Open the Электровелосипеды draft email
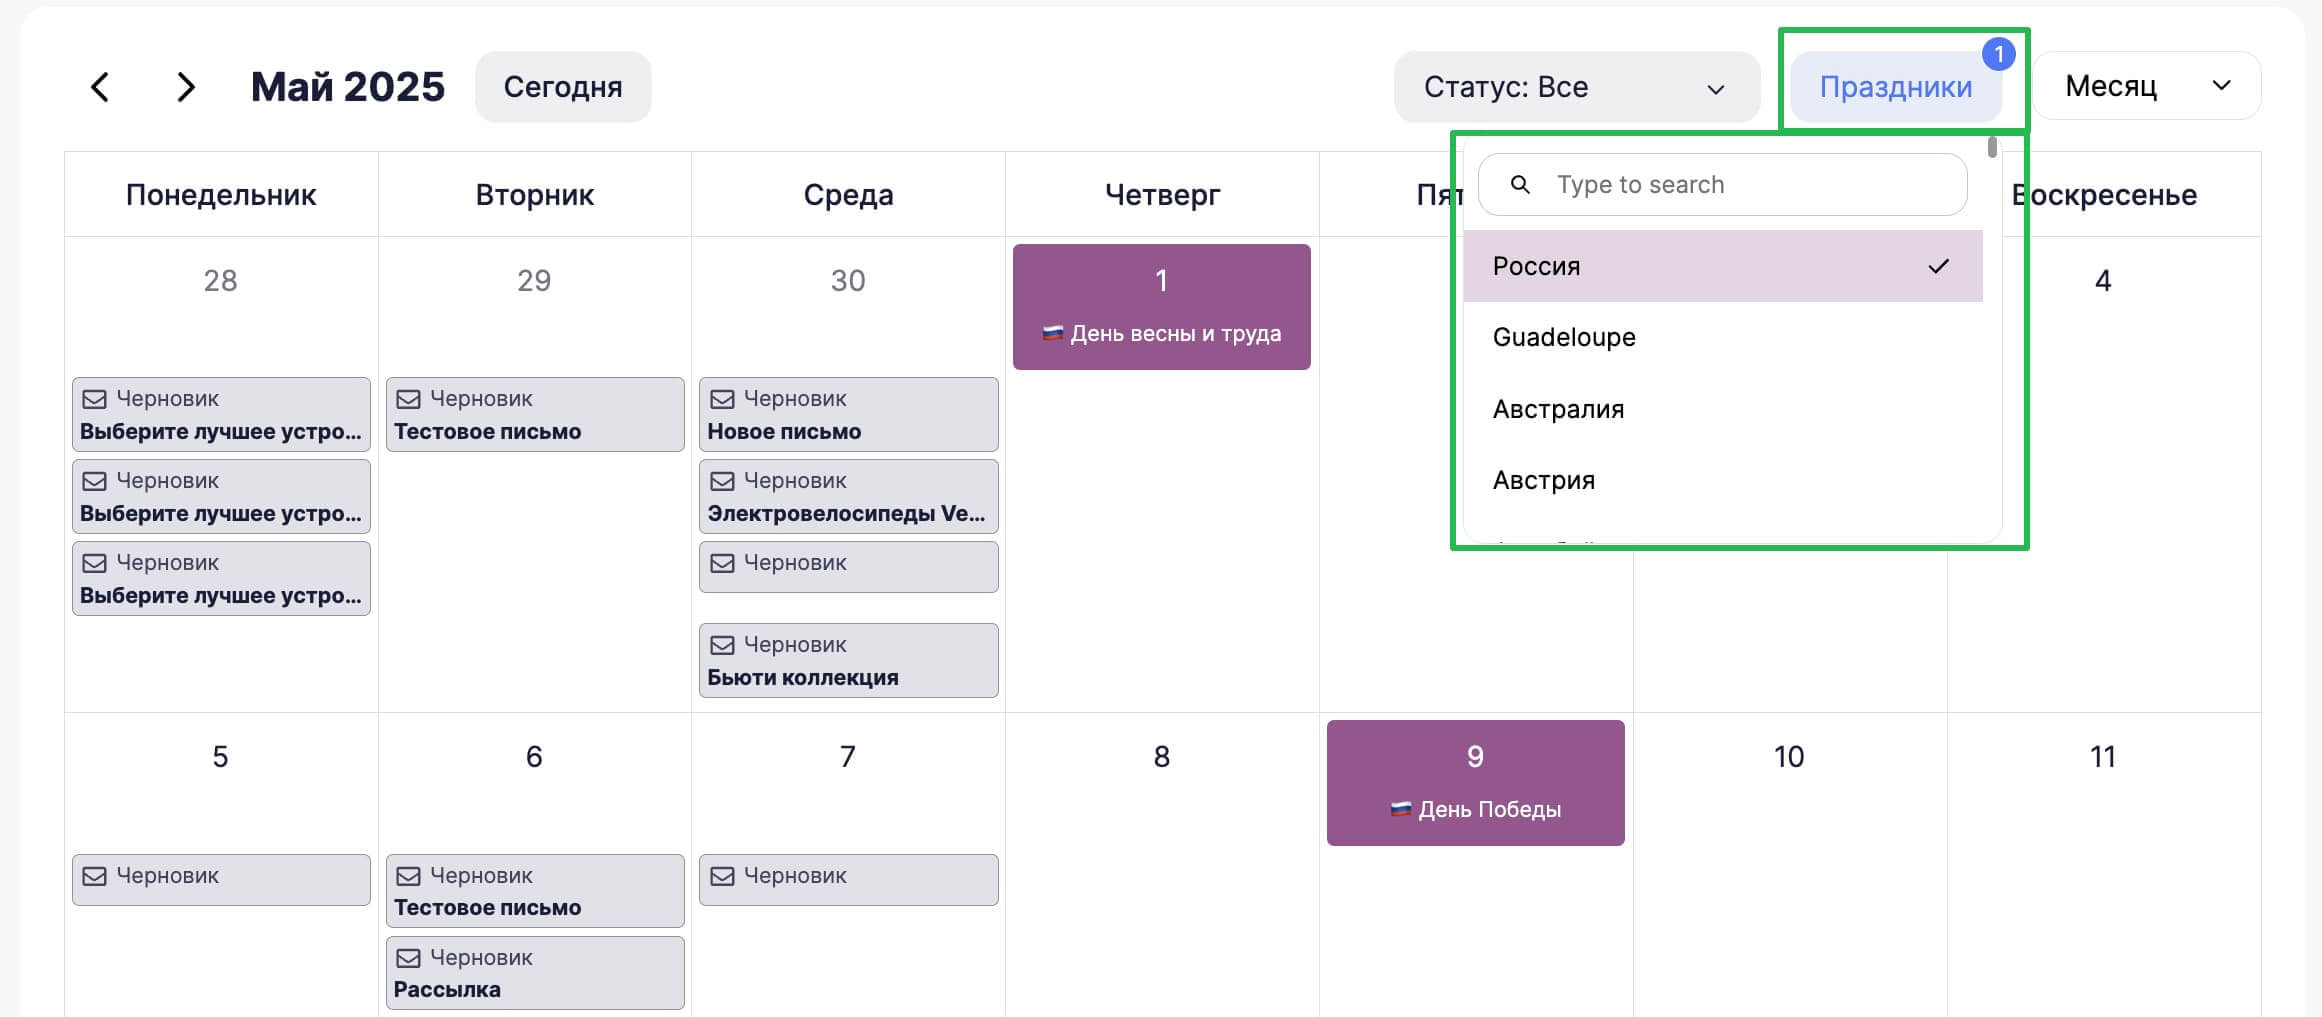This screenshot has width=2322, height=1017. (848, 496)
